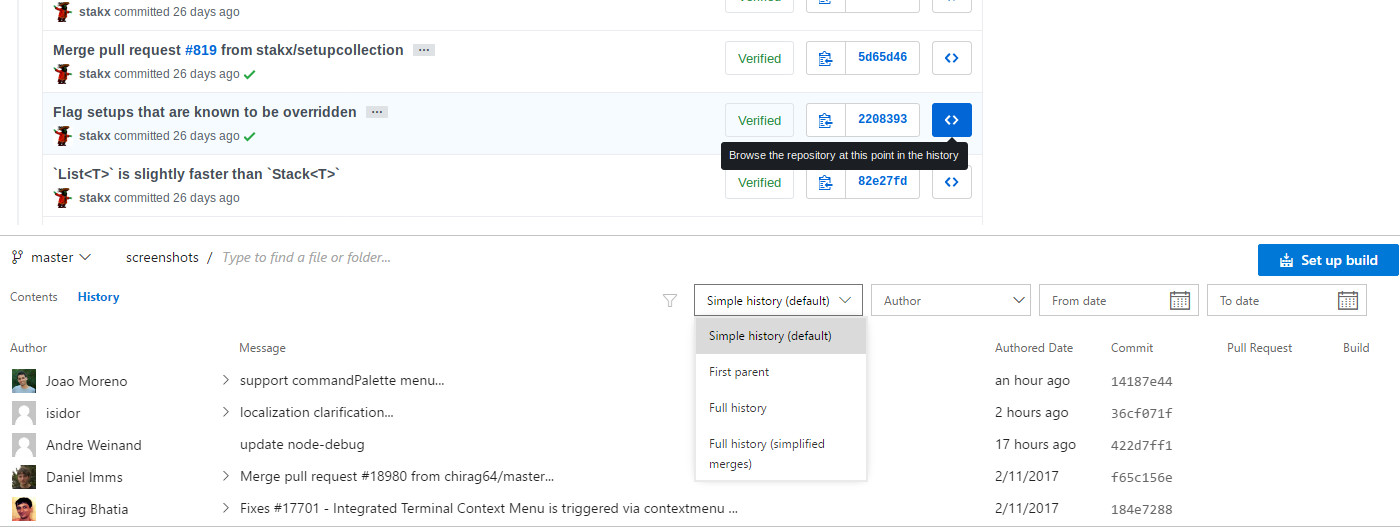The width and height of the screenshot is (1400, 527).
Task: Click the Set up build button
Action: (x=1328, y=260)
